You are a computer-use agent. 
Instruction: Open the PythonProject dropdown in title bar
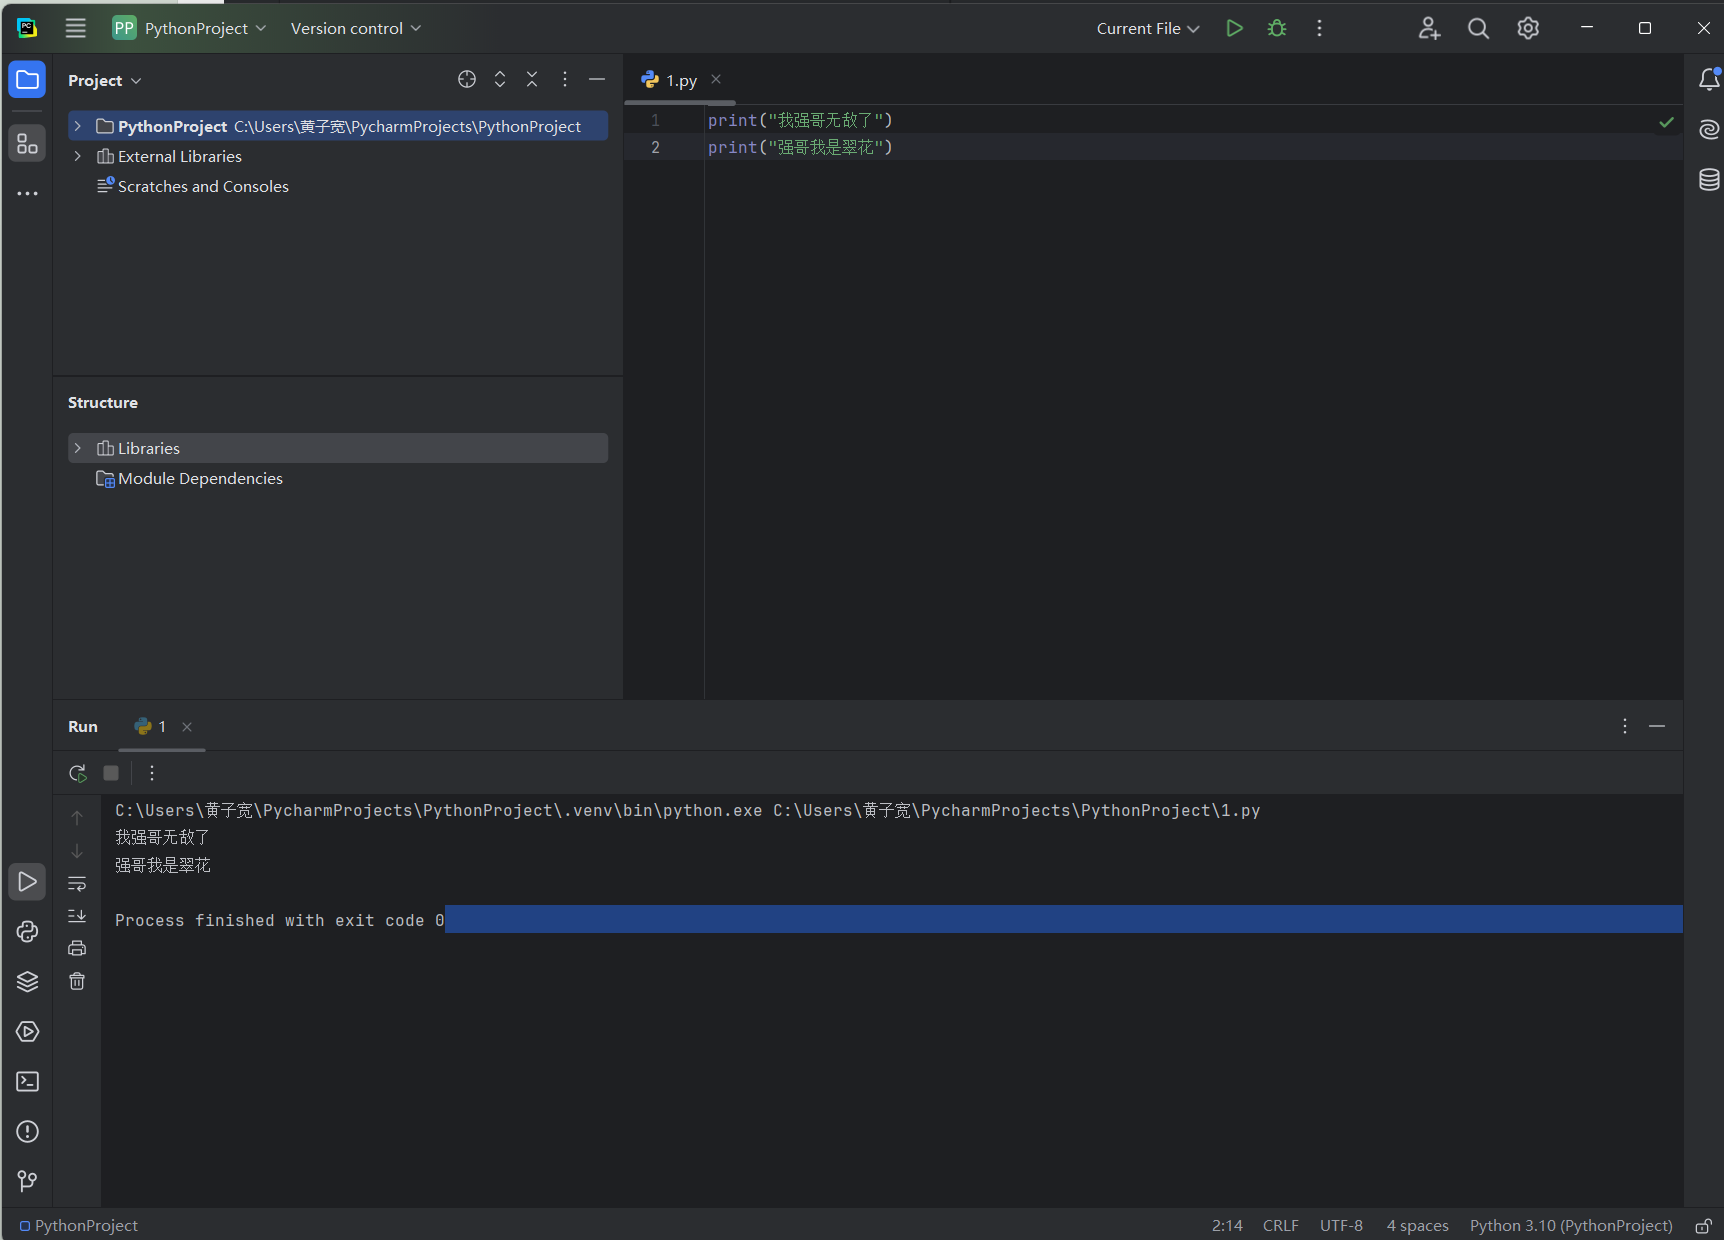(189, 28)
